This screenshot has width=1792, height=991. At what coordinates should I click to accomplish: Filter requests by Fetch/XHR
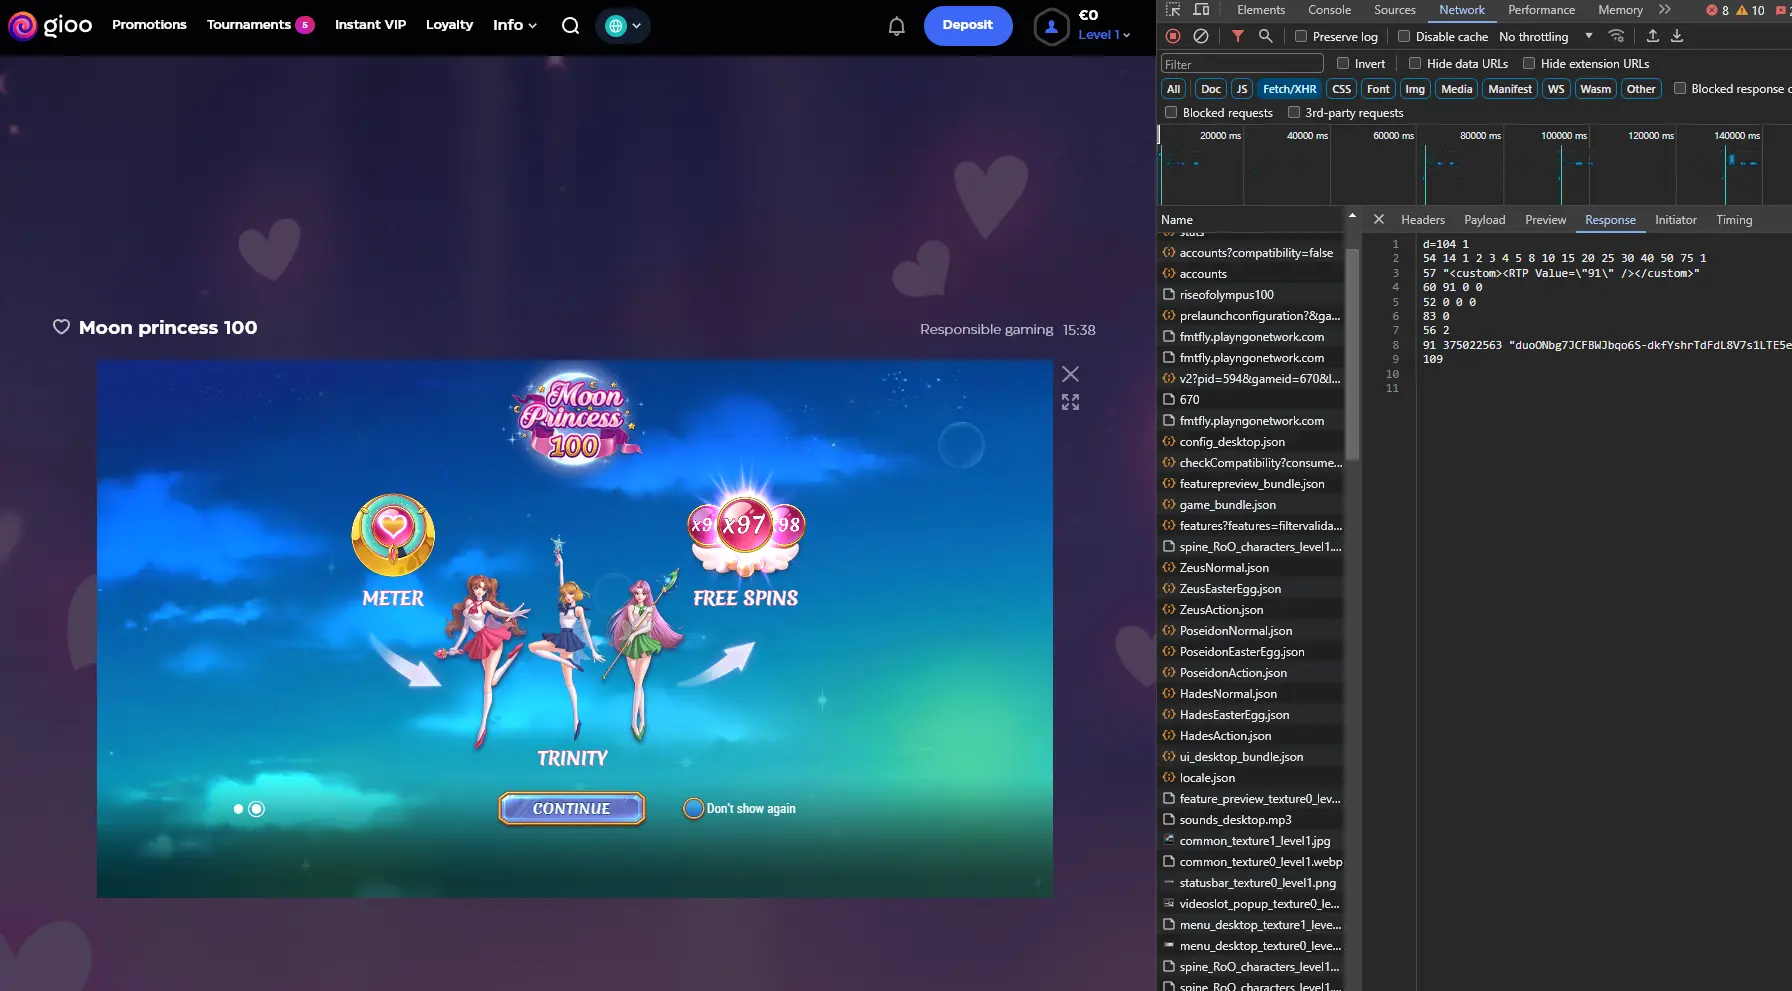point(1289,89)
